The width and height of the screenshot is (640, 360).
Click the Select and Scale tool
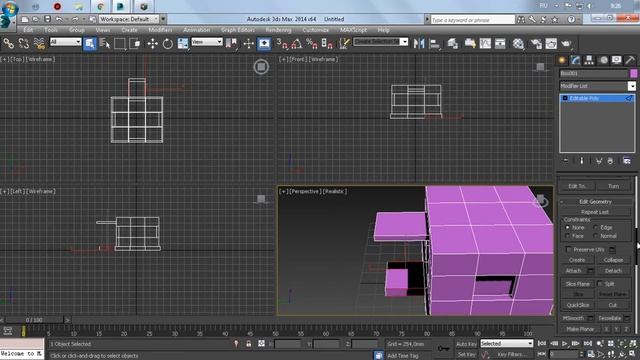(182, 43)
